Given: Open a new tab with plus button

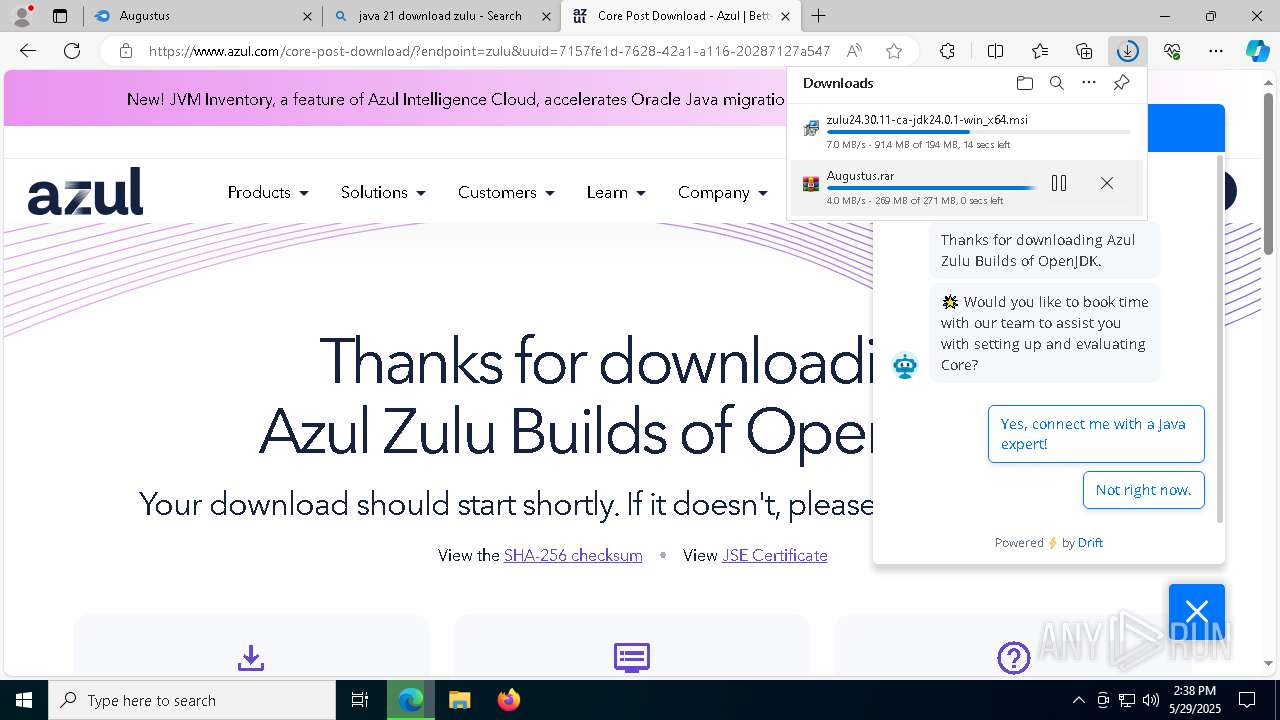Looking at the screenshot, I should click(819, 15).
